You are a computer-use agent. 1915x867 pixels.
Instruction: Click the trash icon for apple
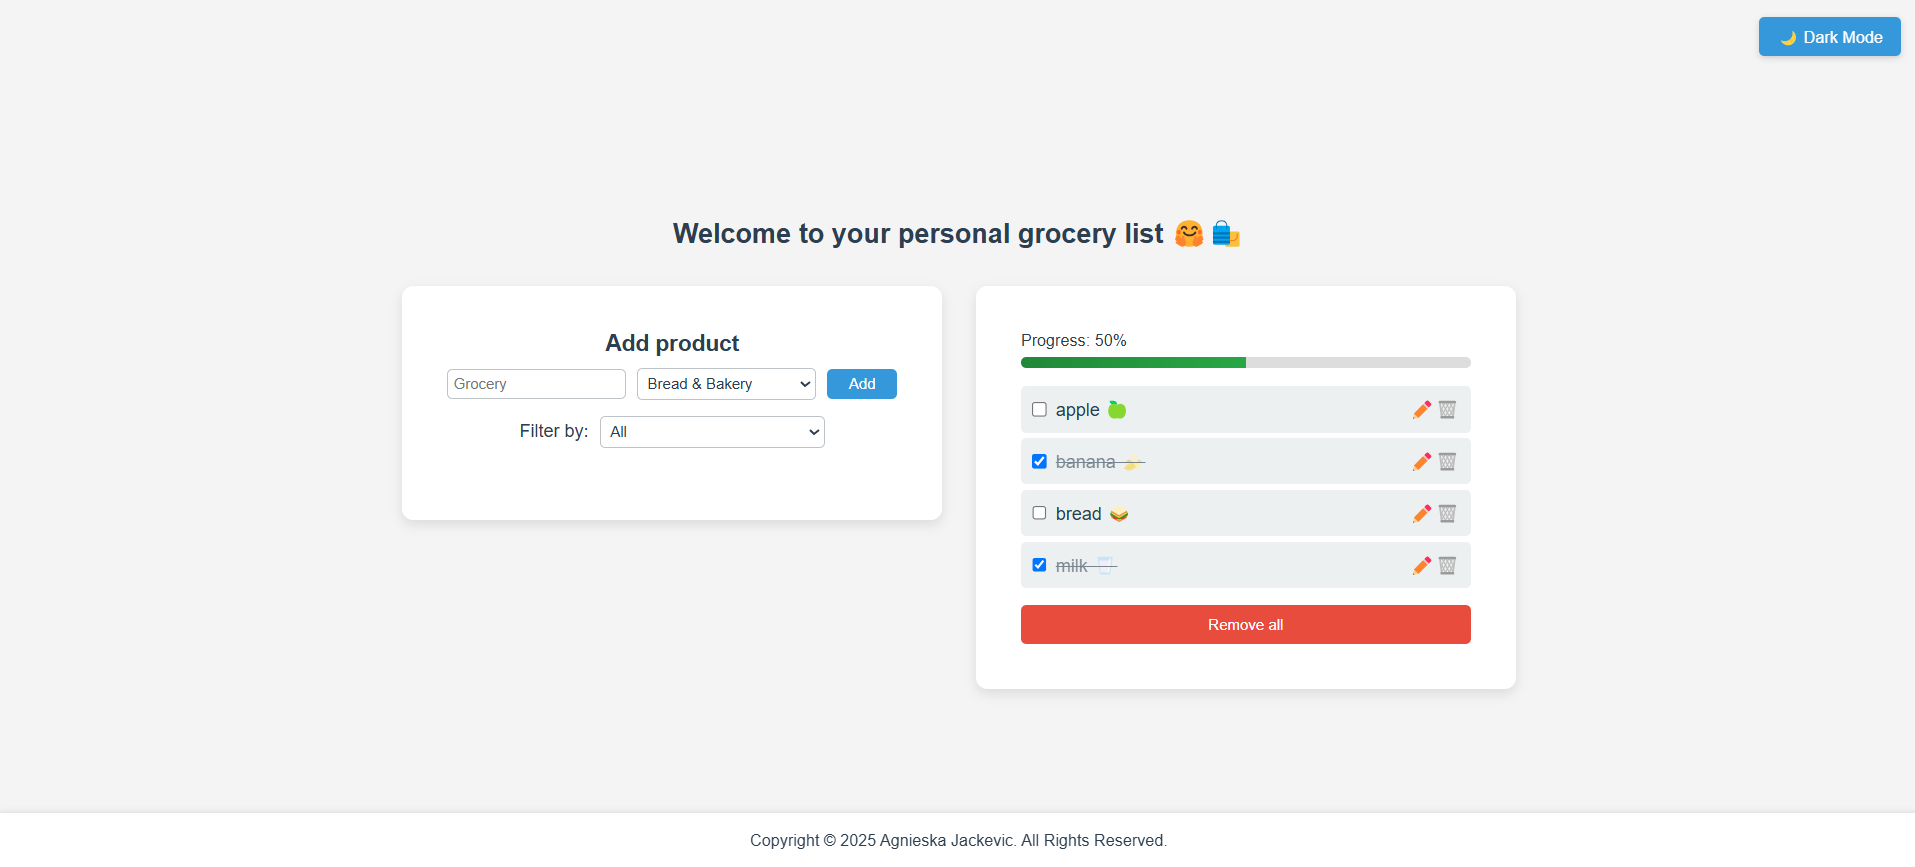pos(1447,410)
